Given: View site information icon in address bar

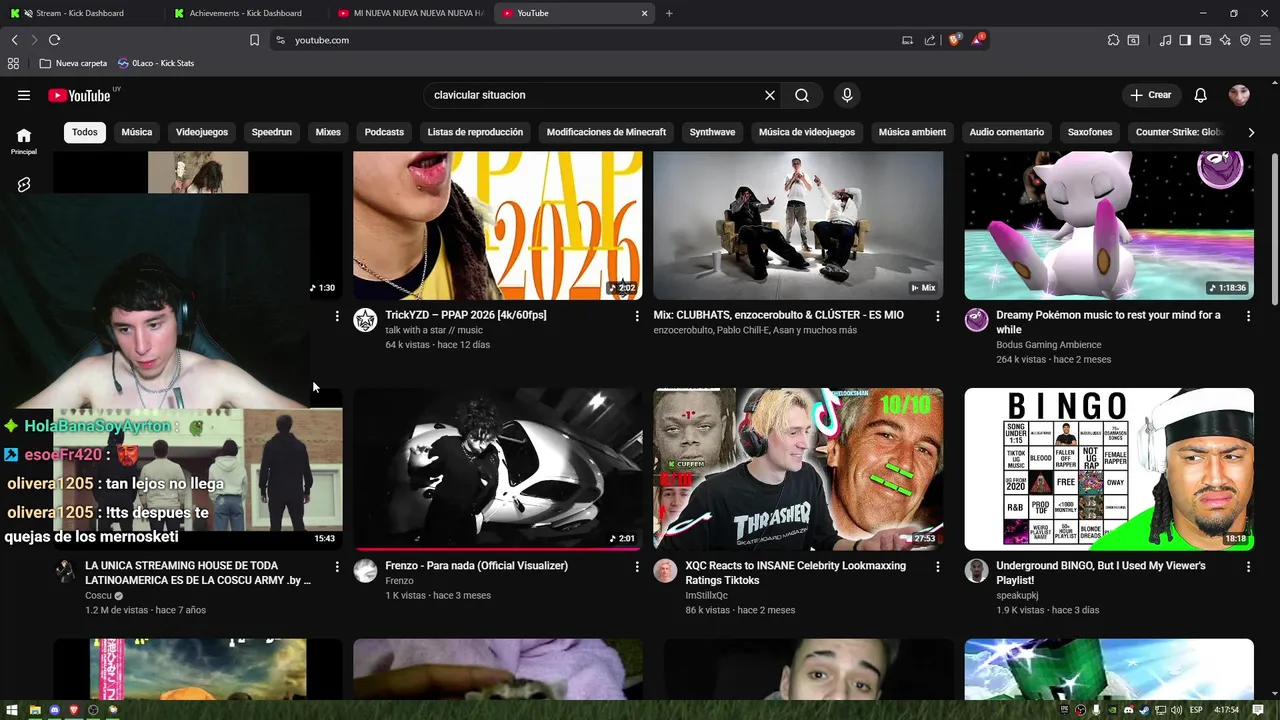Looking at the screenshot, I should pos(281,40).
